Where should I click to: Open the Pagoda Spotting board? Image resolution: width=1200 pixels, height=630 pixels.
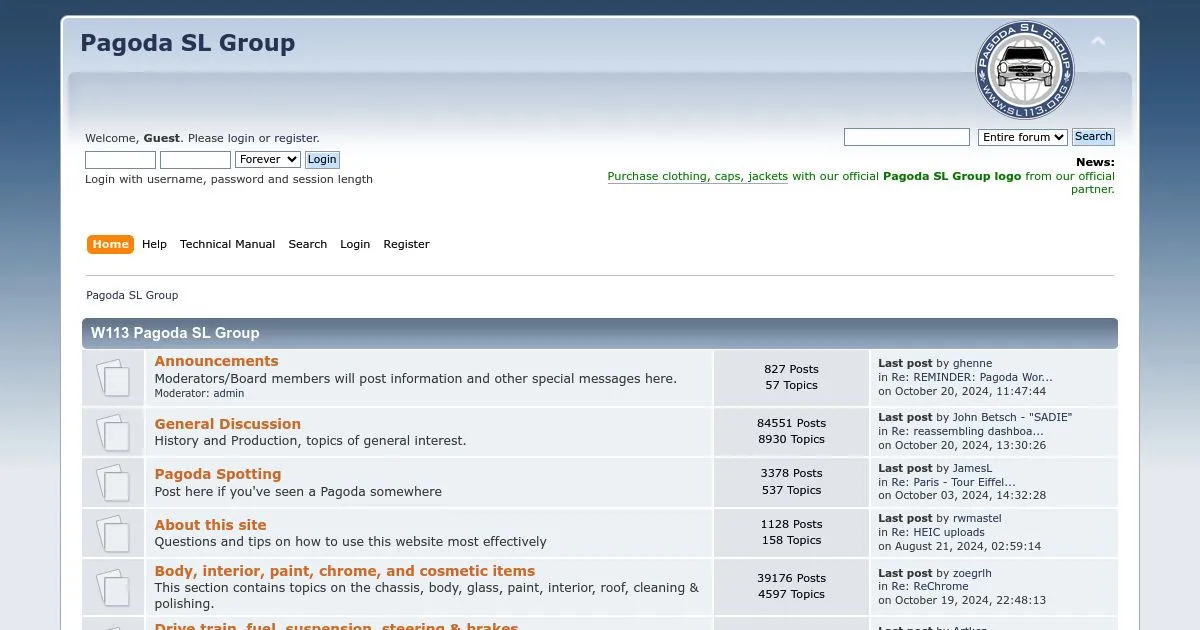pyautogui.click(x=218, y=474)
